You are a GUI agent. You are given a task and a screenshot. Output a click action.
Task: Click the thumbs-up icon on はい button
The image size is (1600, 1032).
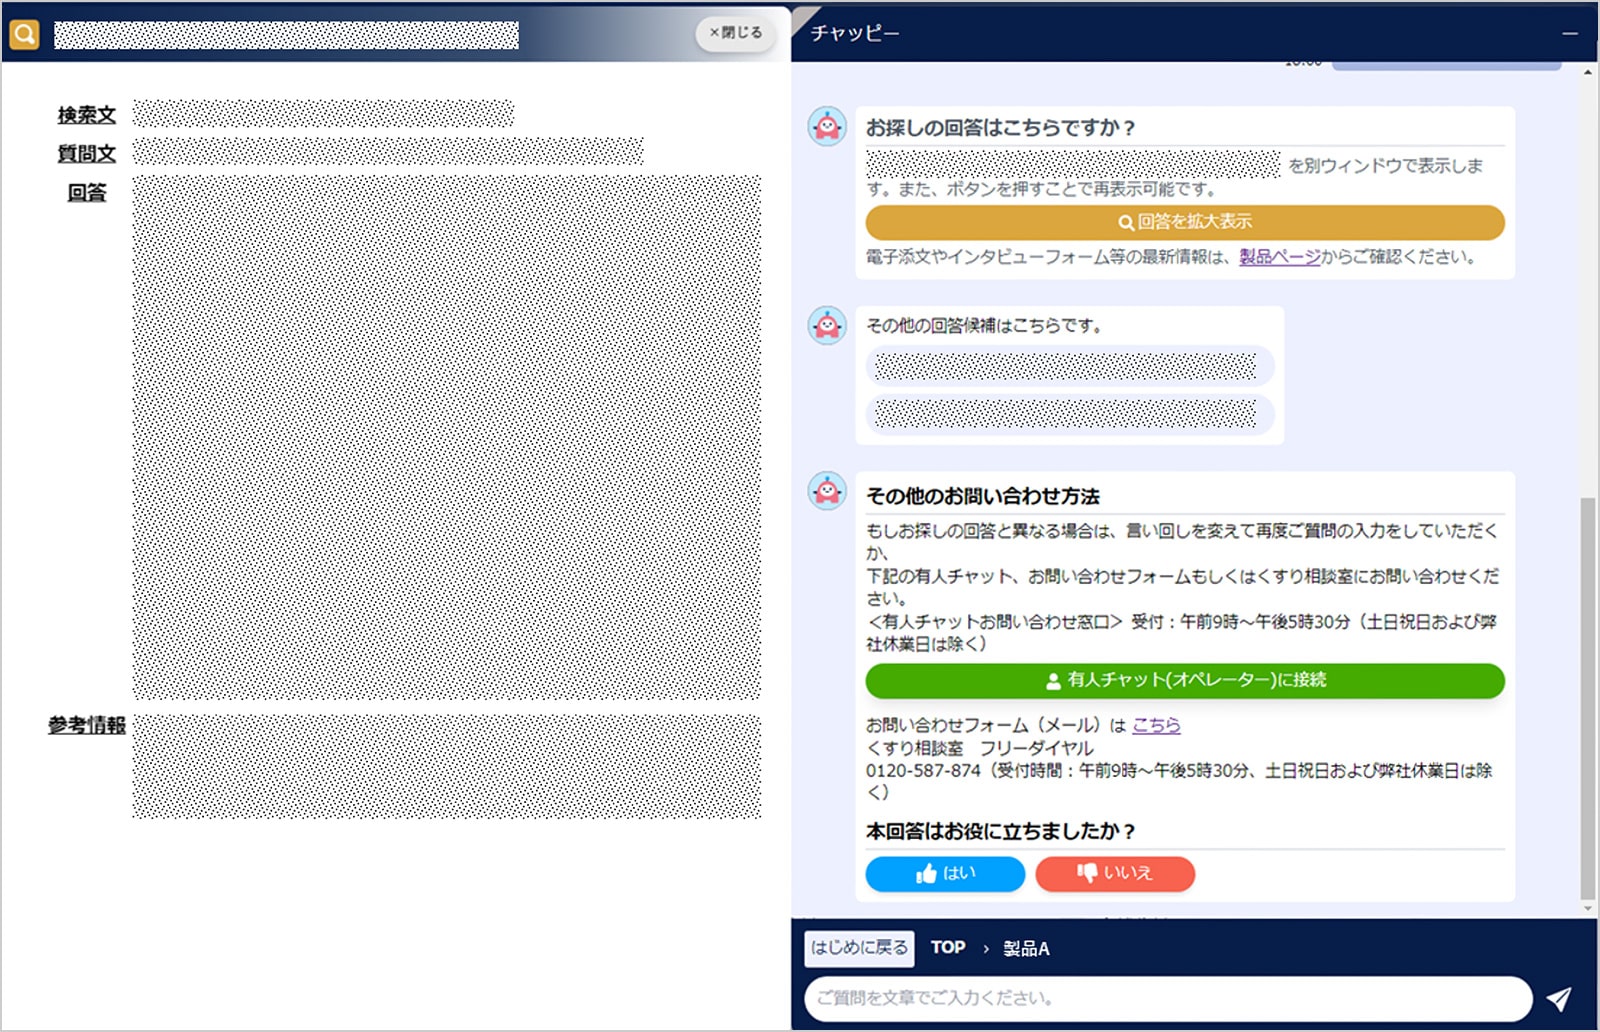[x=926, y=873]
